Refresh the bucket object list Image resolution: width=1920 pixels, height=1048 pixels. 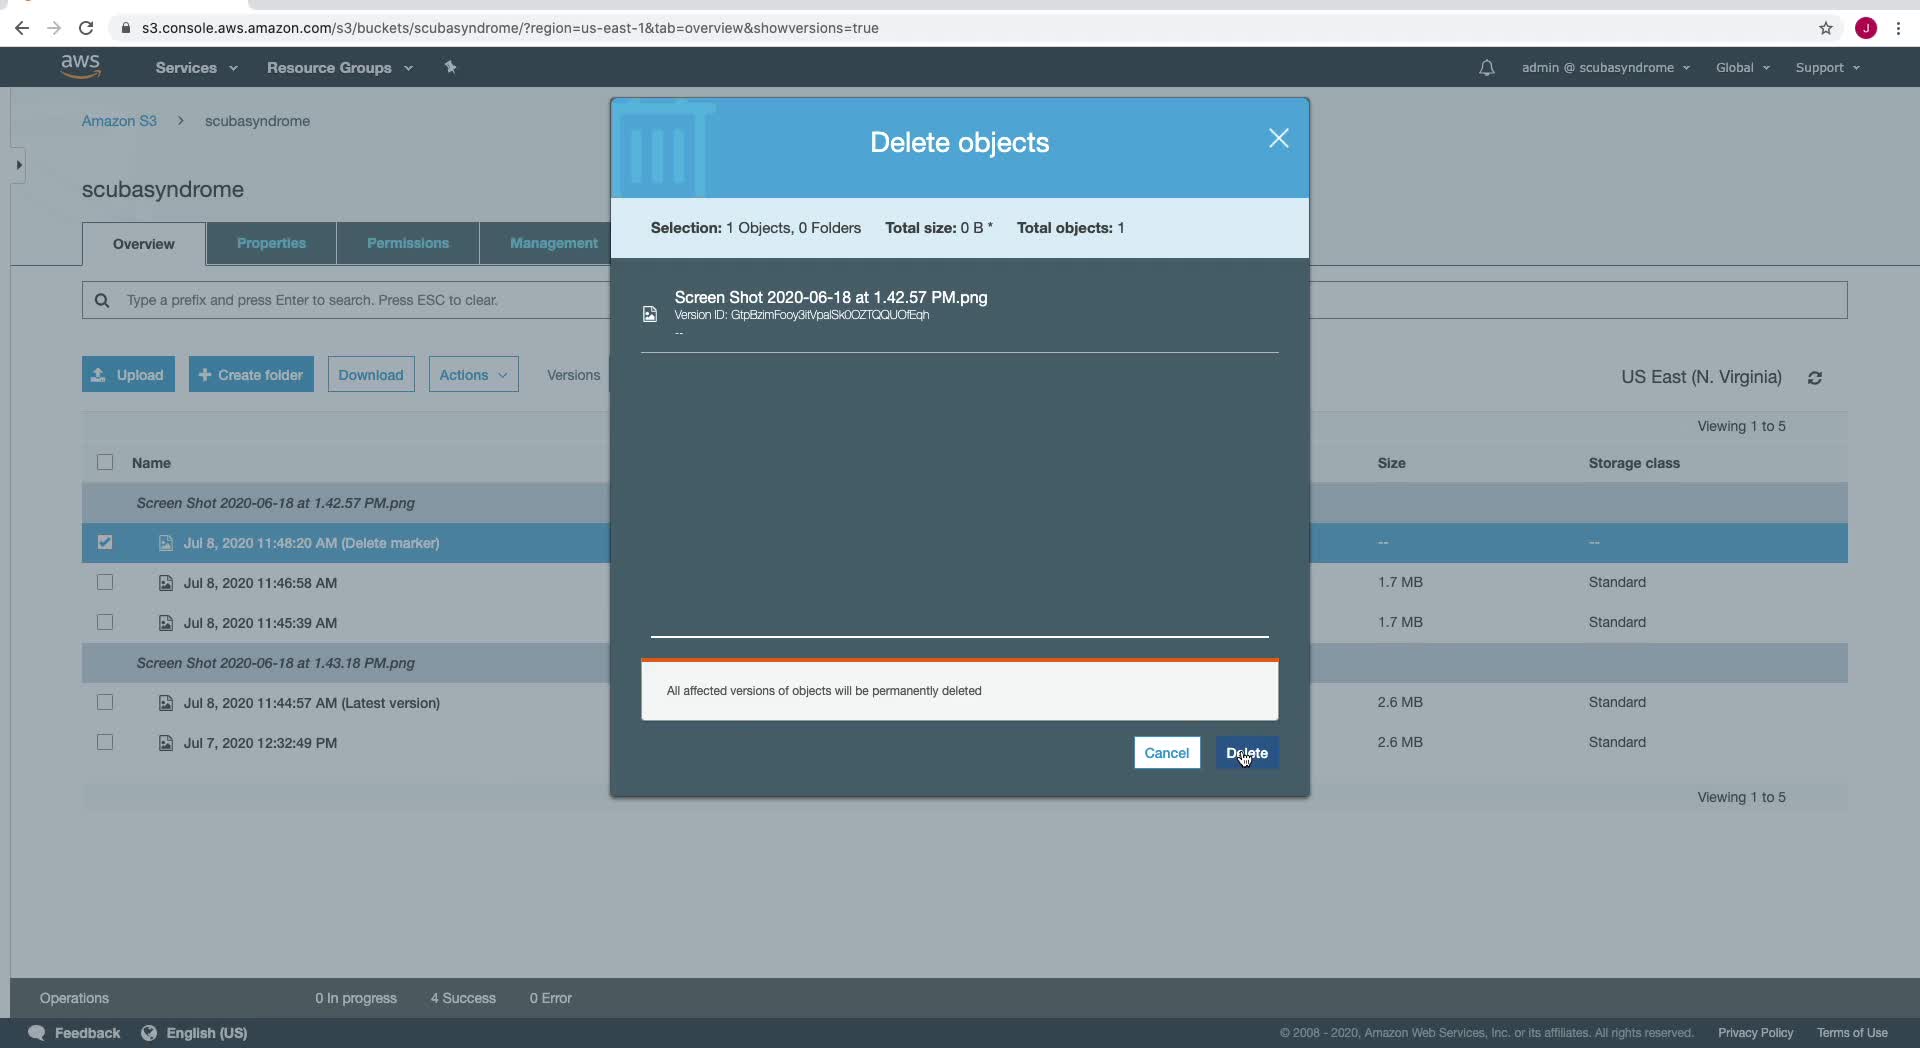pos(1815,378)
